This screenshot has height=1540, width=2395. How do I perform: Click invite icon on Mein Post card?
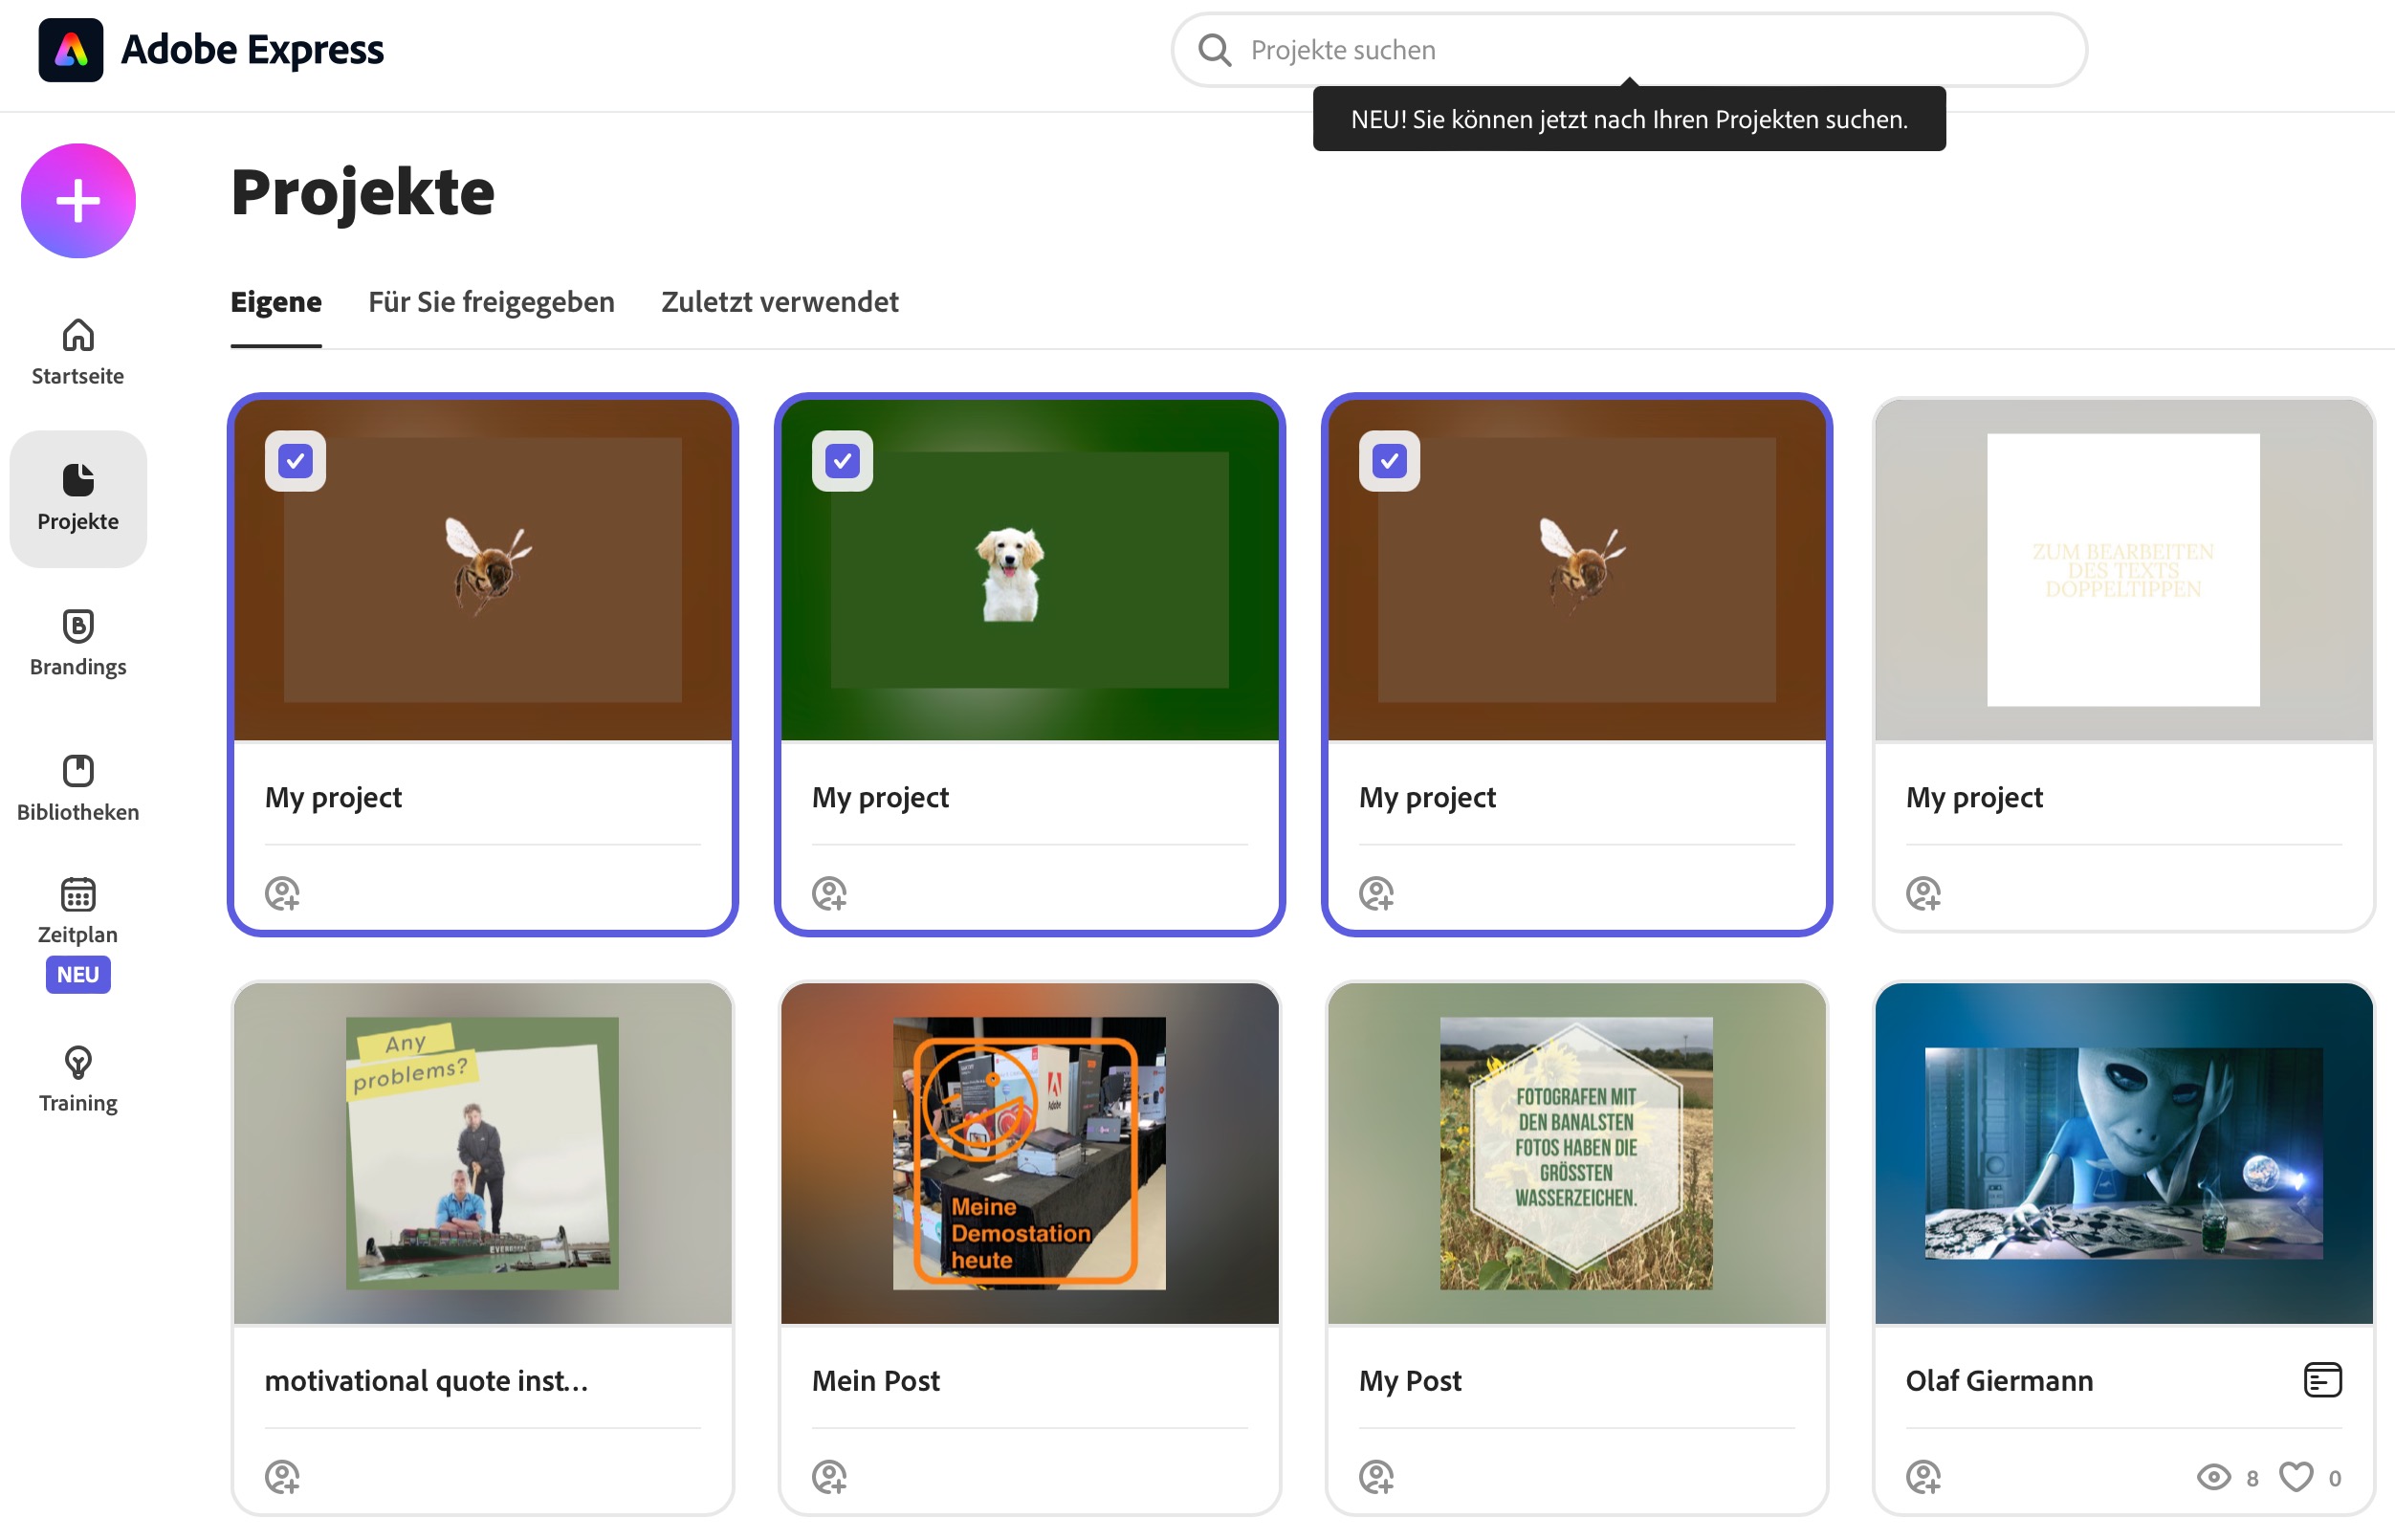(x=829, y=1476)
